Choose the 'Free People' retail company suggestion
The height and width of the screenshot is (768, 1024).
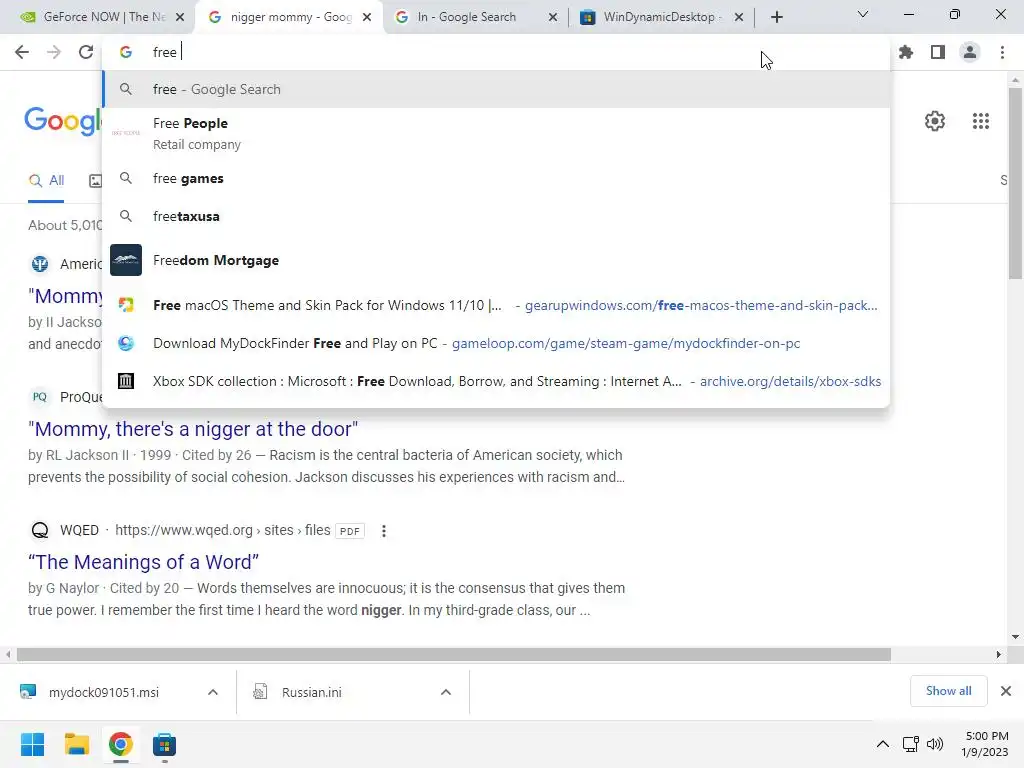click(496, 133)
